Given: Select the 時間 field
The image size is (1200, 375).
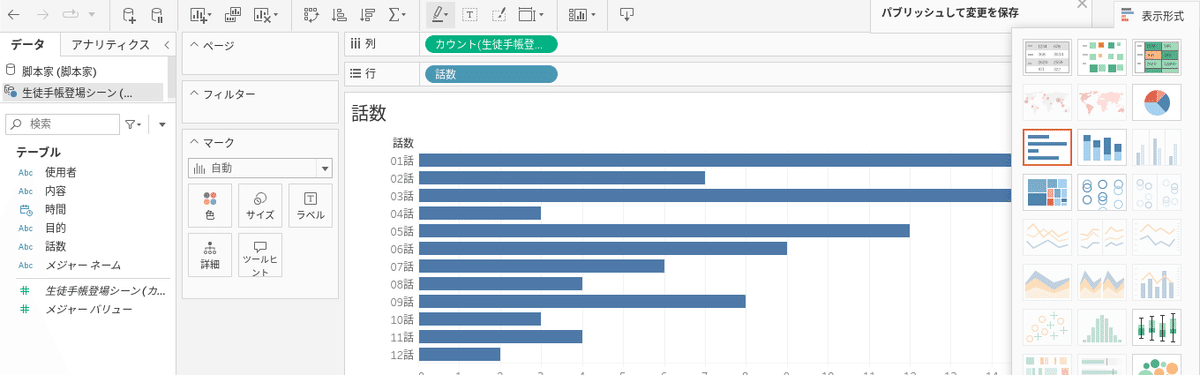Looking at the screenshot, I should [x=55, y=209].
